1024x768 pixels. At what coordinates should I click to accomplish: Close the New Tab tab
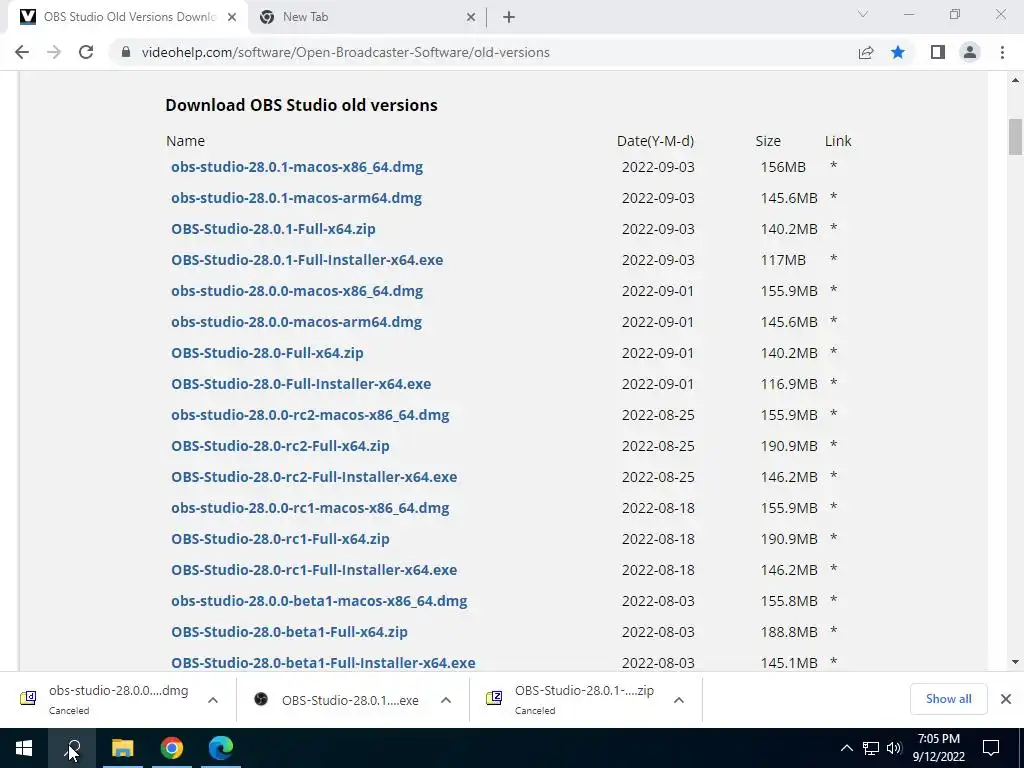coord(471,17)
